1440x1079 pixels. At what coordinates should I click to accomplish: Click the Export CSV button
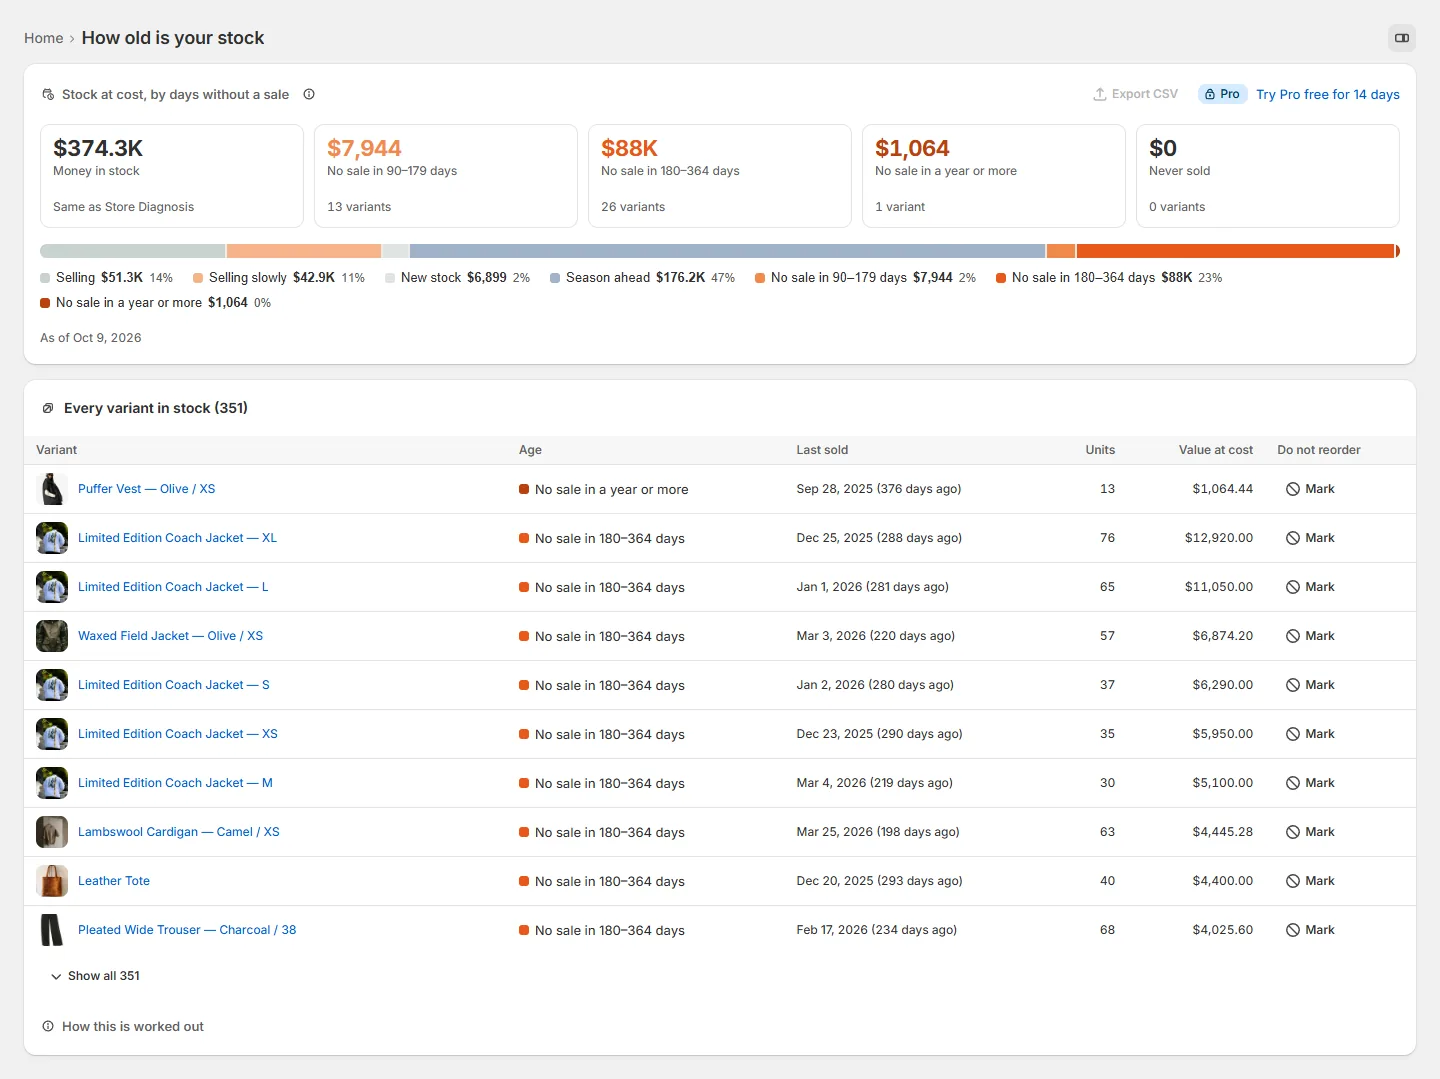[x=1135, y=94]
